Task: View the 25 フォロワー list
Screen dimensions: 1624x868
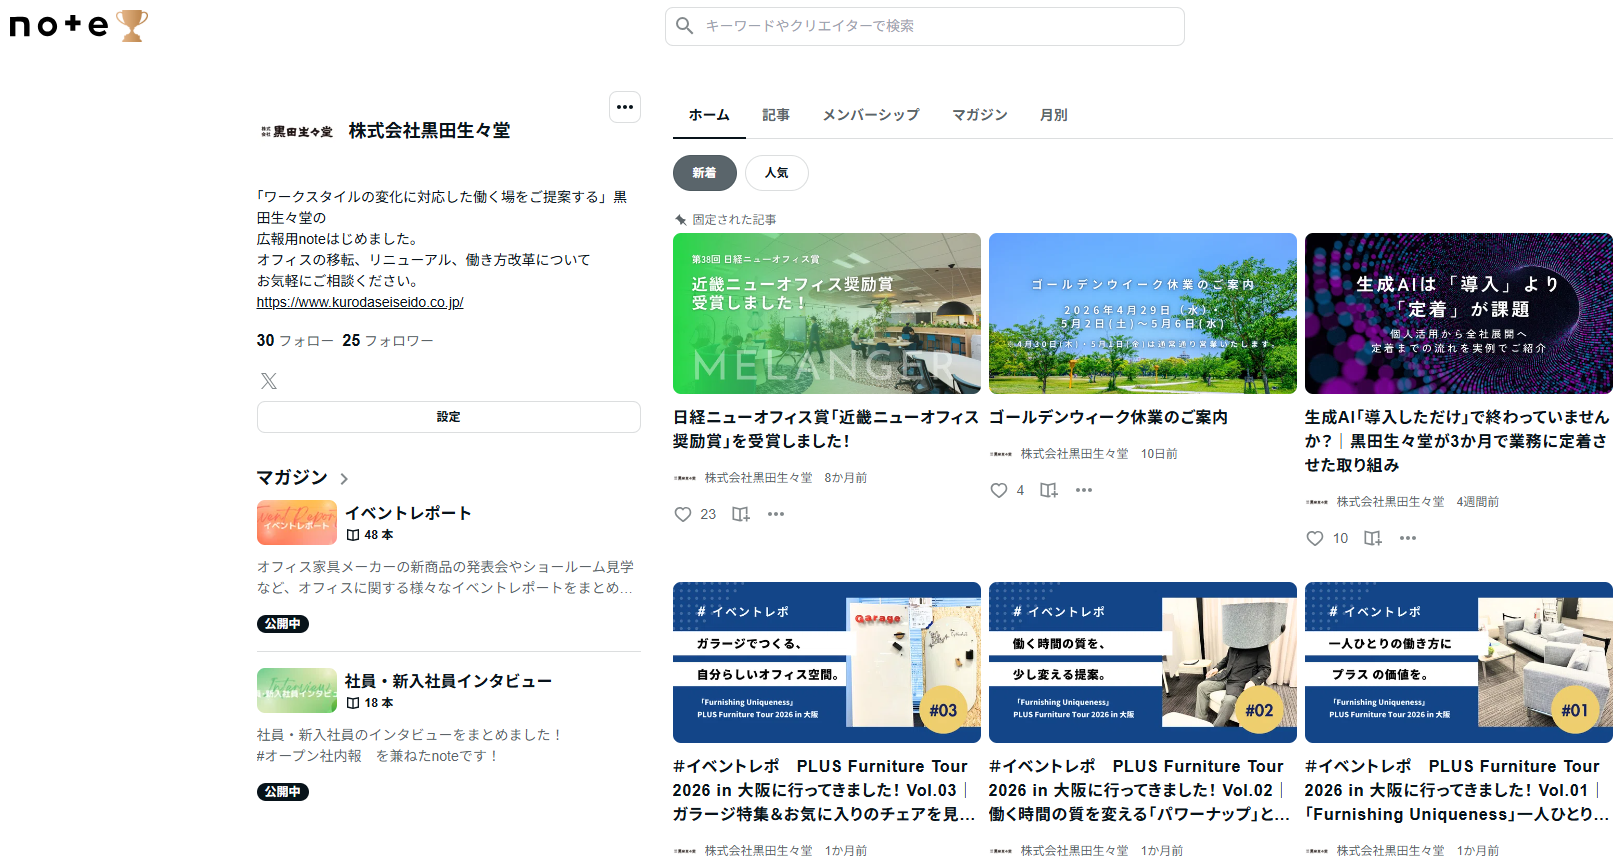Action: (388, 341)
